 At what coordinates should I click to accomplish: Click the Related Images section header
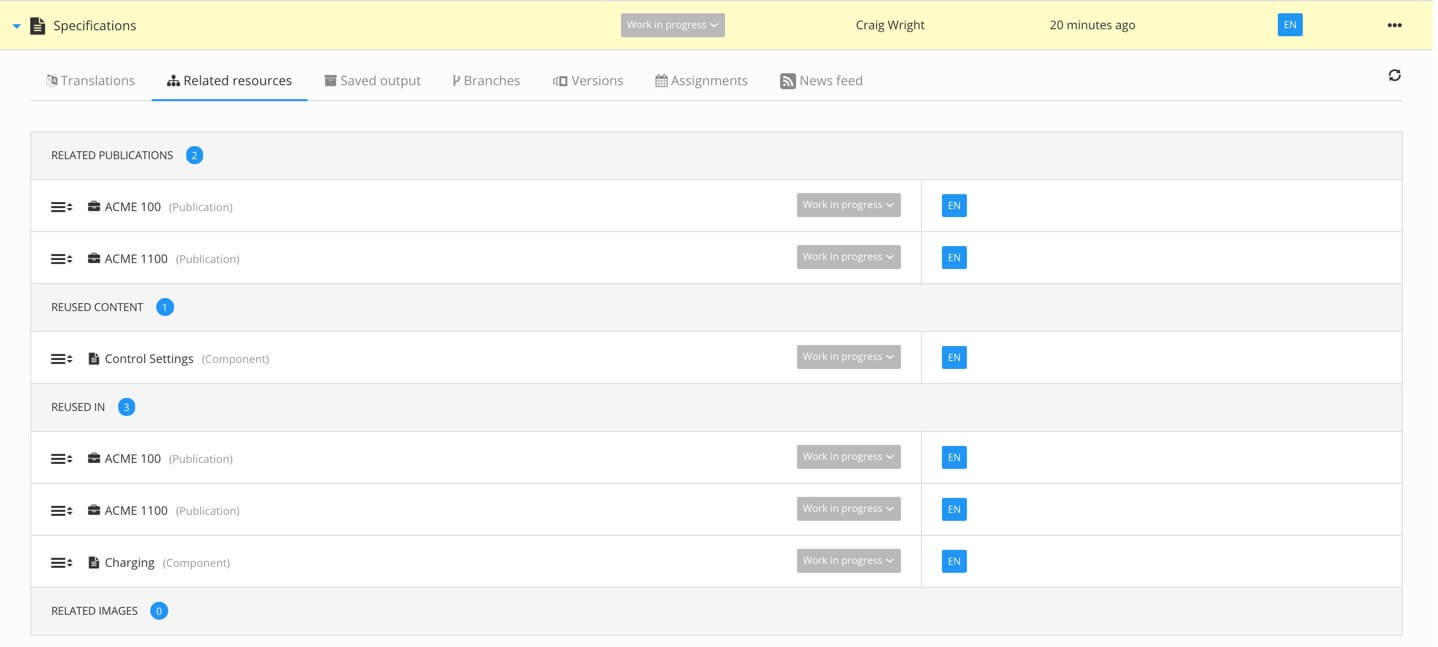tap(95, 611)
